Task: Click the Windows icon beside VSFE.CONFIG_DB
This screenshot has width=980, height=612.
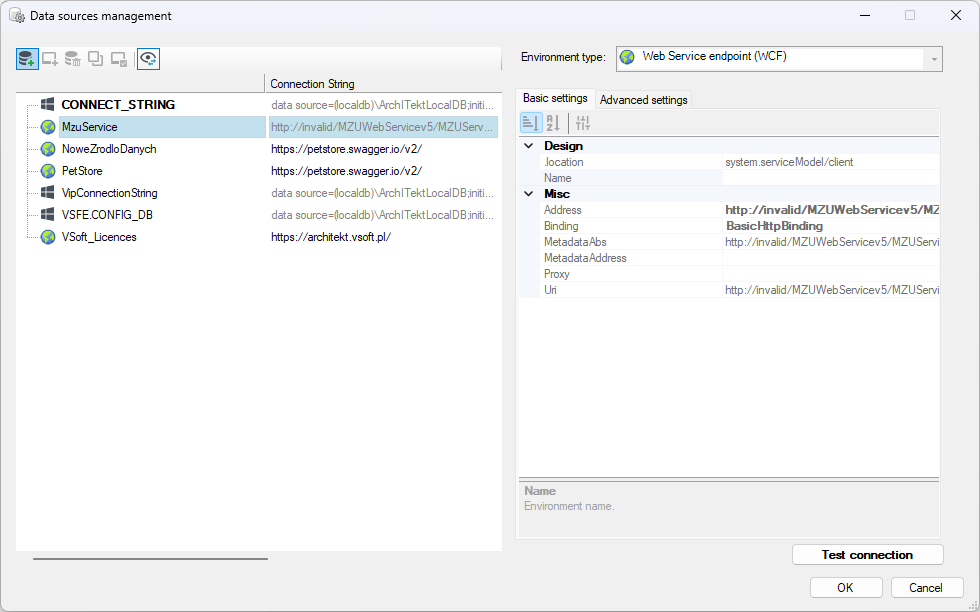Action: [x=48, y=214]
